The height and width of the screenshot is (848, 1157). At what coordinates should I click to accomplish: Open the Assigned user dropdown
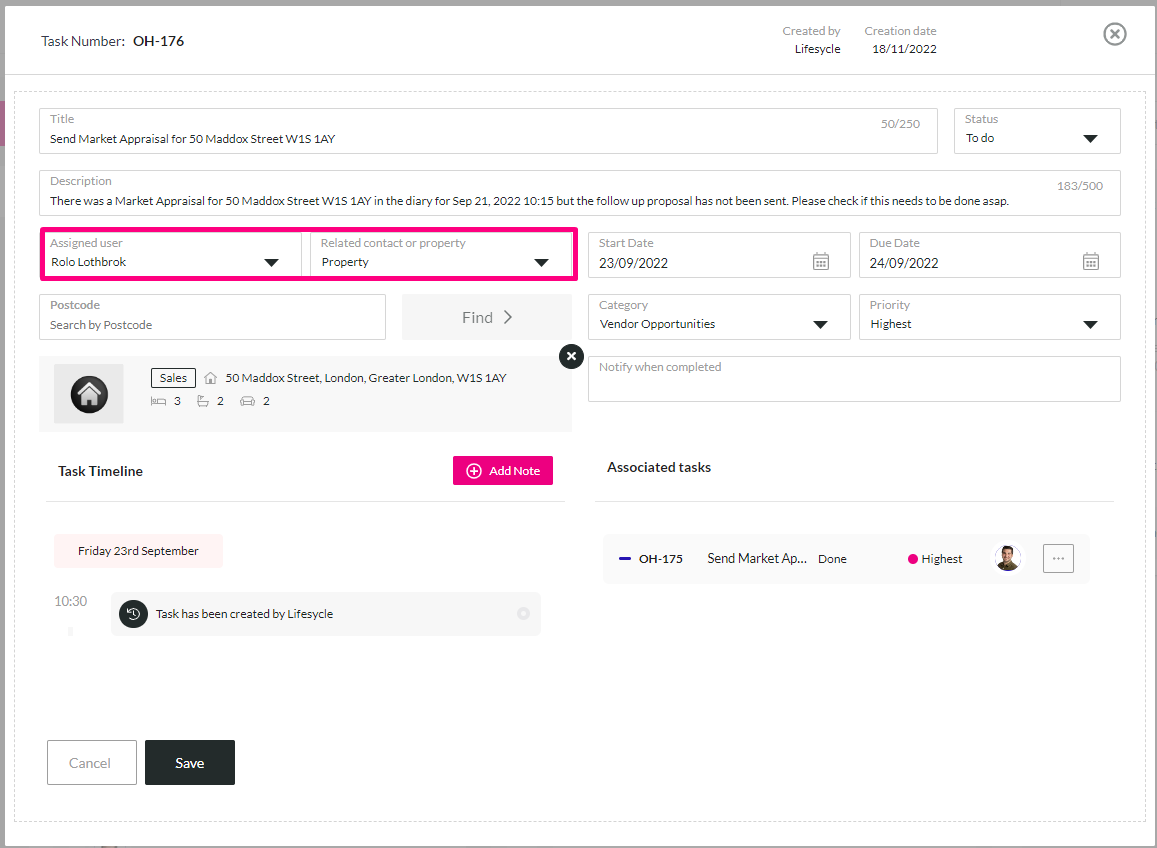click(172, 255)
